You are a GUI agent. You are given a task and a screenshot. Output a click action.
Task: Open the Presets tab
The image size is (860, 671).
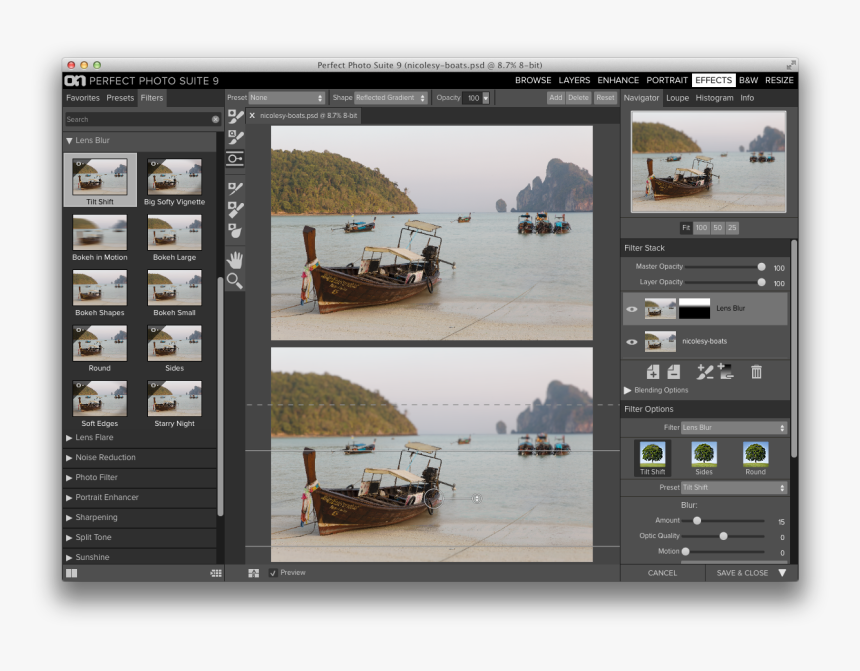click(120, 98)
